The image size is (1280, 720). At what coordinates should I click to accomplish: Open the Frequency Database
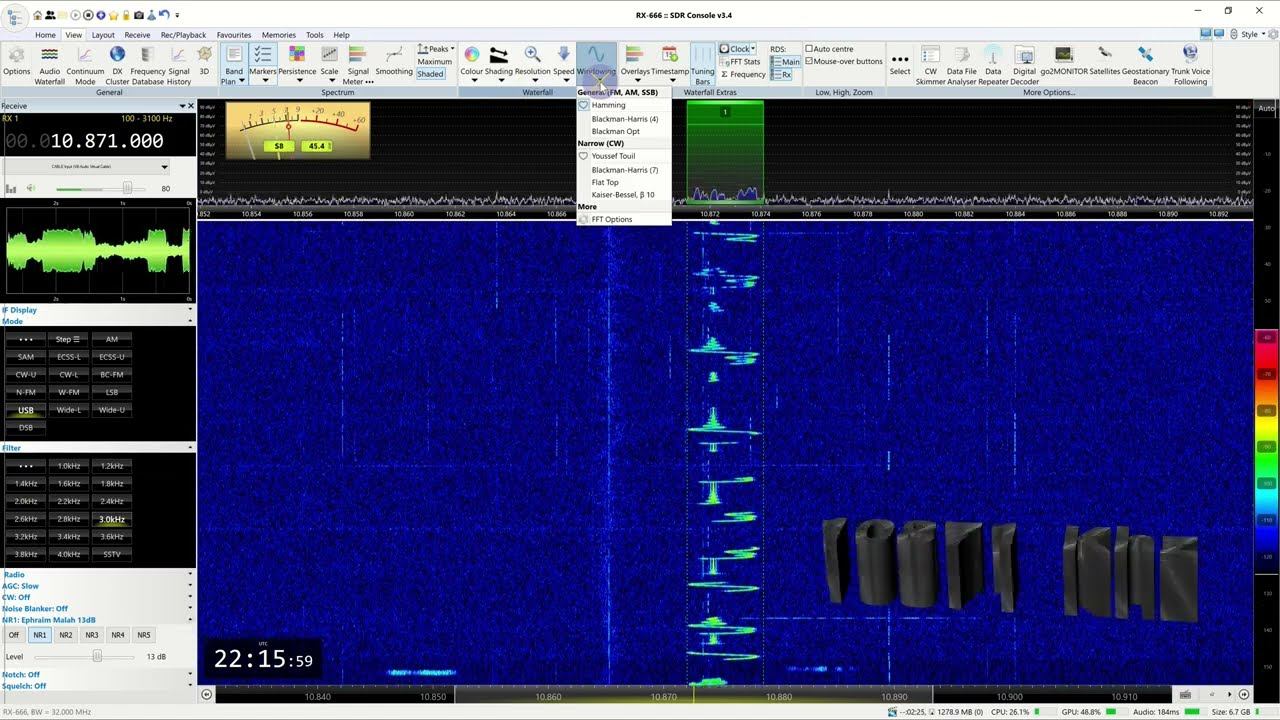click(x=147, y=62)
